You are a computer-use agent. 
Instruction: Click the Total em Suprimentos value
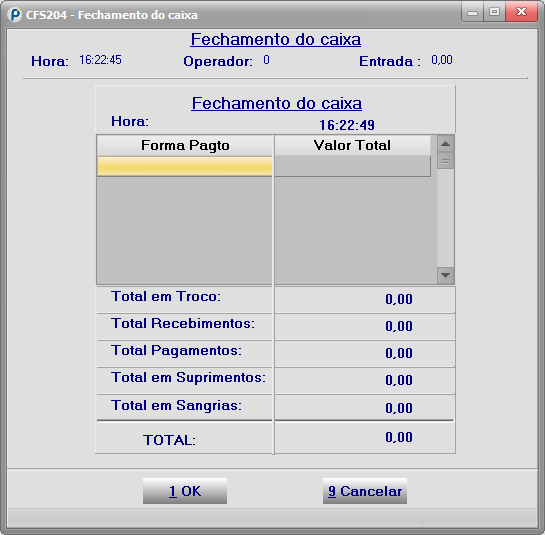coord(399,380)
